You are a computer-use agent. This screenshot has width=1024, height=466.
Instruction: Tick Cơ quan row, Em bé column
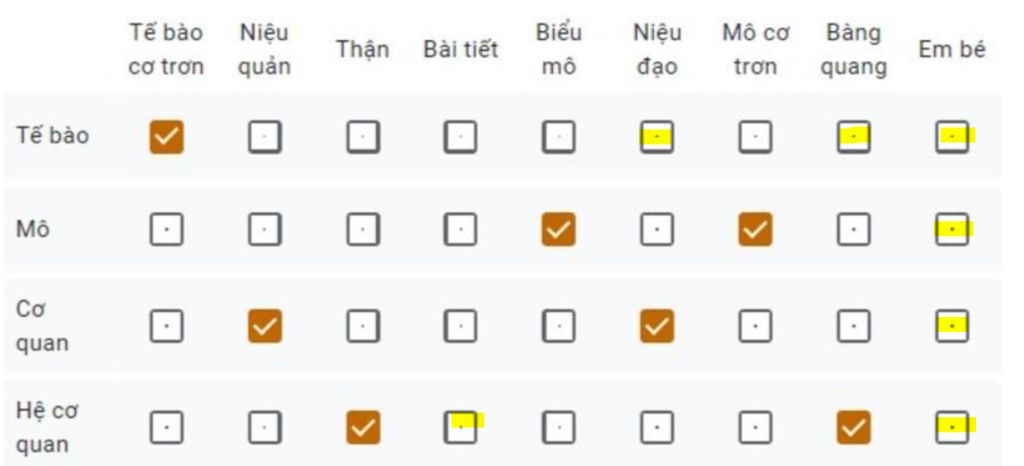tap(952, 326)
